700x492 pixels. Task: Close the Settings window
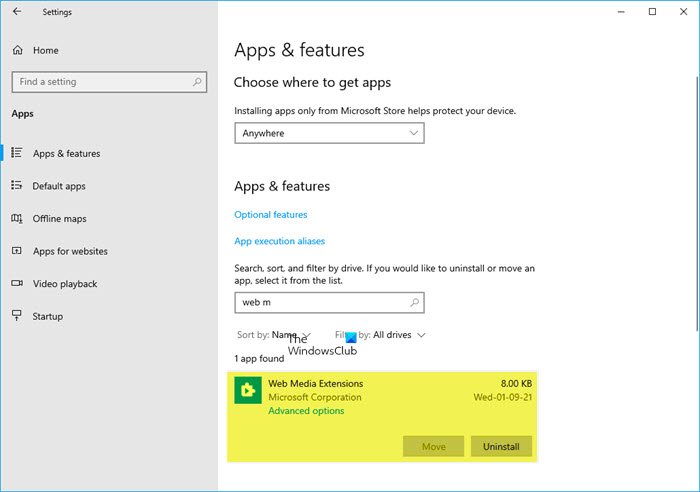pos(683,12)
